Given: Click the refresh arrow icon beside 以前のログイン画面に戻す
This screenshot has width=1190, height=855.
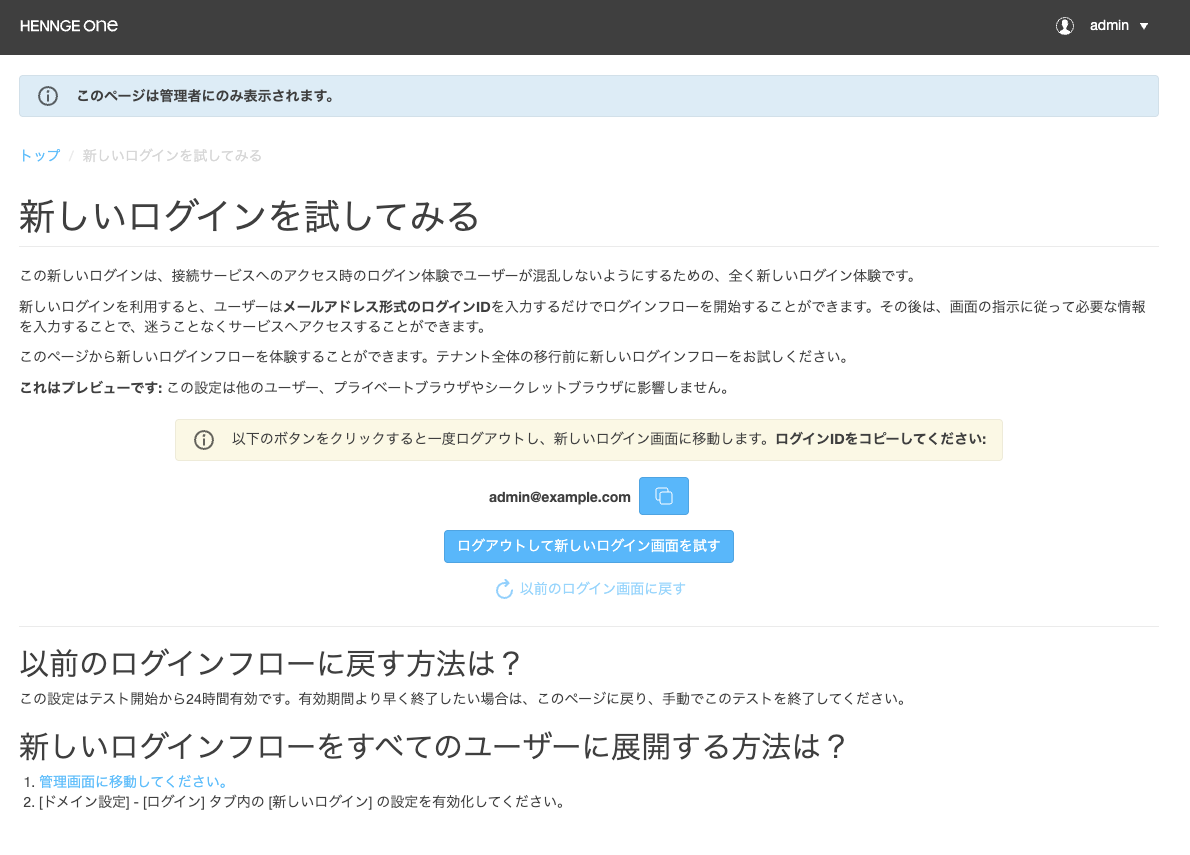Looking at the screenshot, I should pyautogui.click(x=504, y=589).
